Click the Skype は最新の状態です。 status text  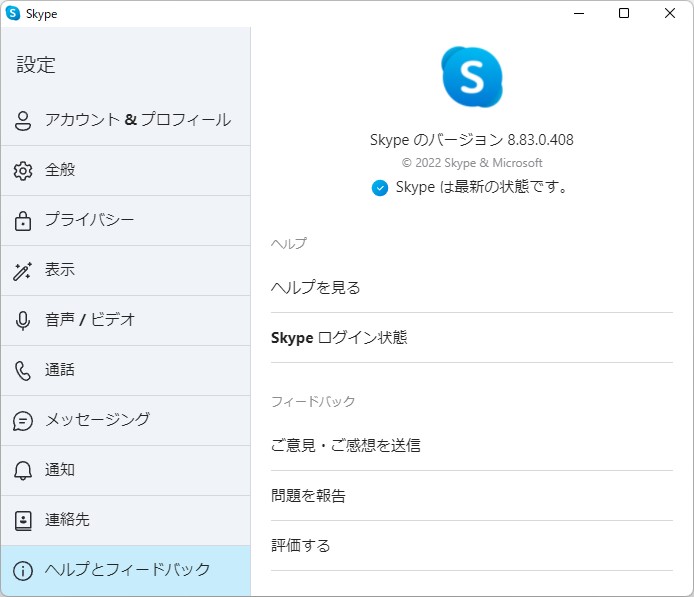click(482, 187)
